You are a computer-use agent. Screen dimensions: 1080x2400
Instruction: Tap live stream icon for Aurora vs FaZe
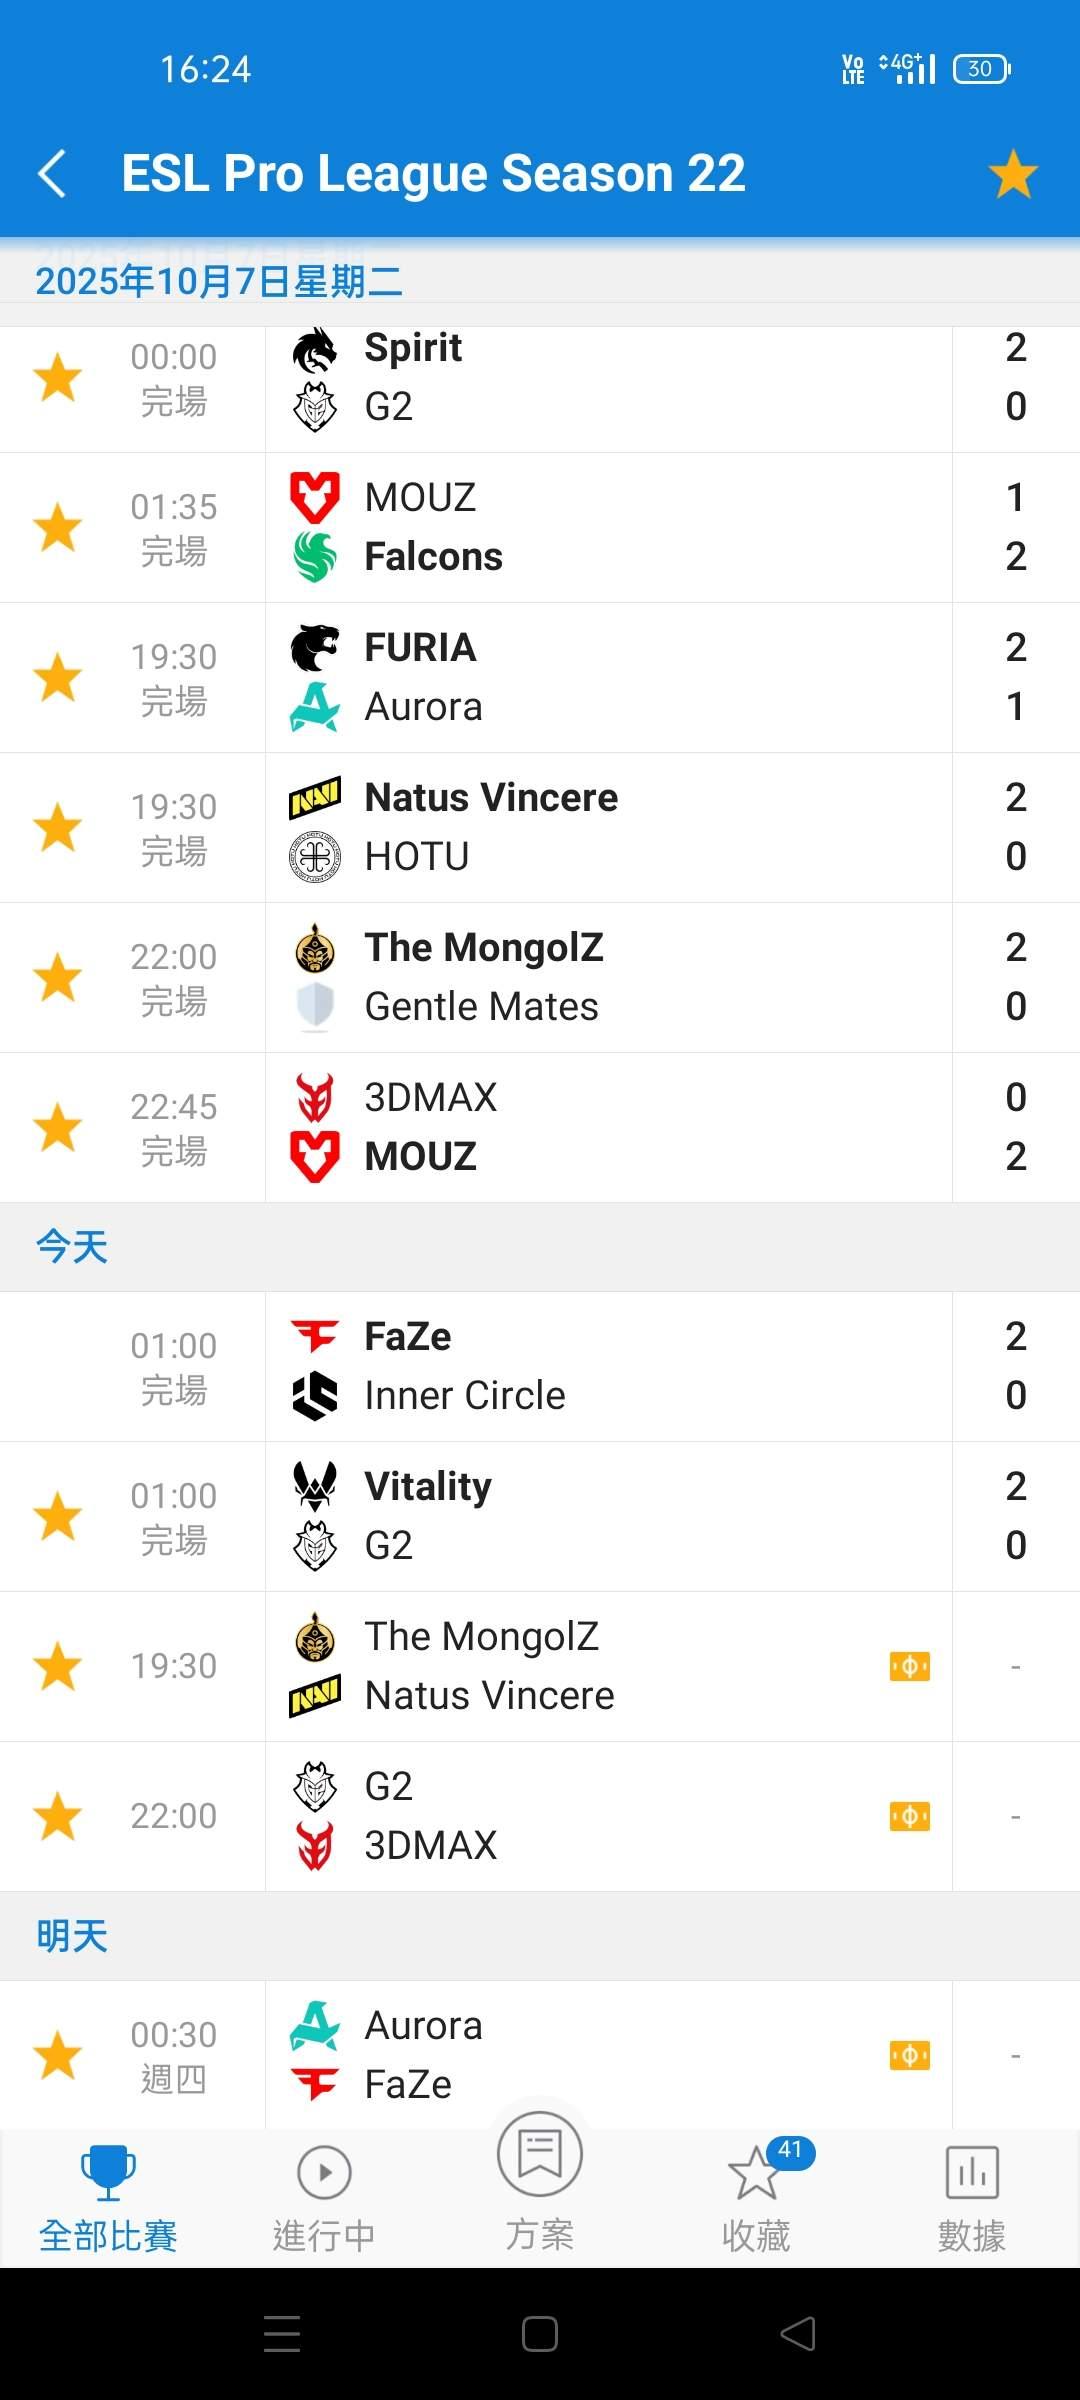click(x=909, y=2056)
